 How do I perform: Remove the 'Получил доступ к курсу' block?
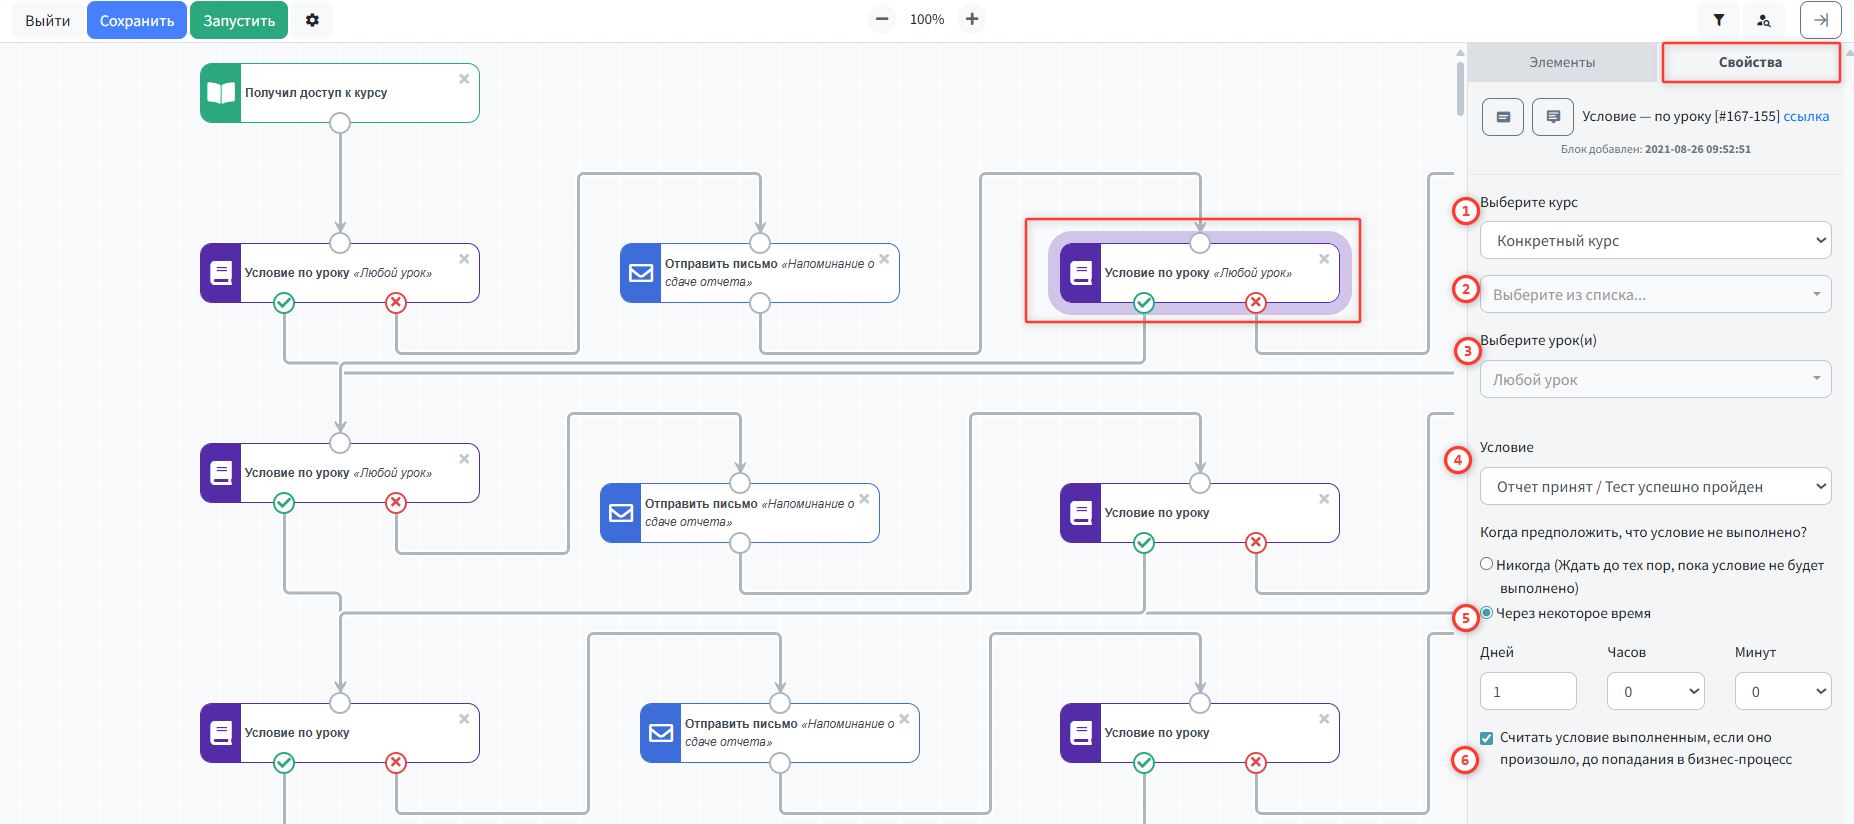(x=464, y=79)
